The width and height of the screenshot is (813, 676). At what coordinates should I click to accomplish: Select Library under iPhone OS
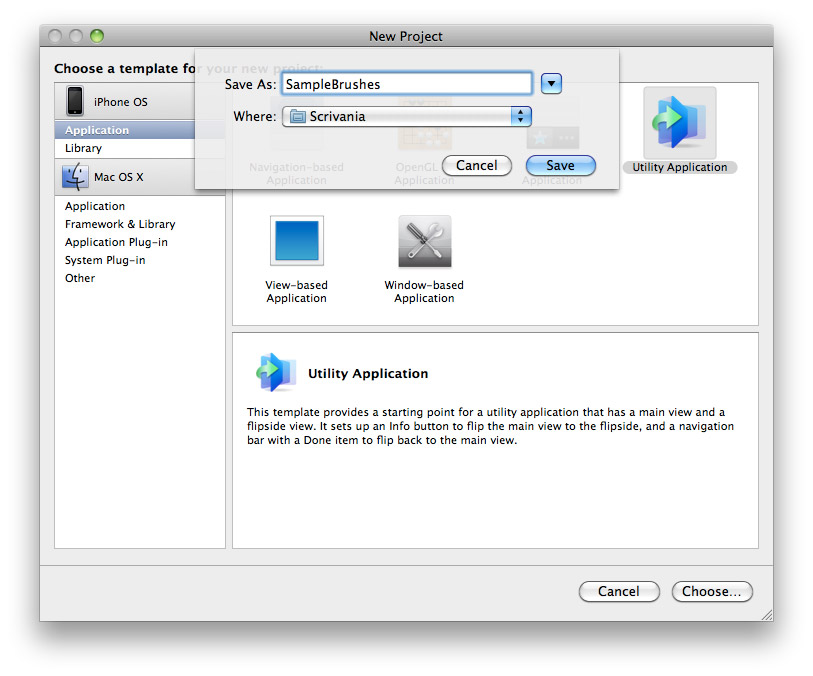[84, 148]
